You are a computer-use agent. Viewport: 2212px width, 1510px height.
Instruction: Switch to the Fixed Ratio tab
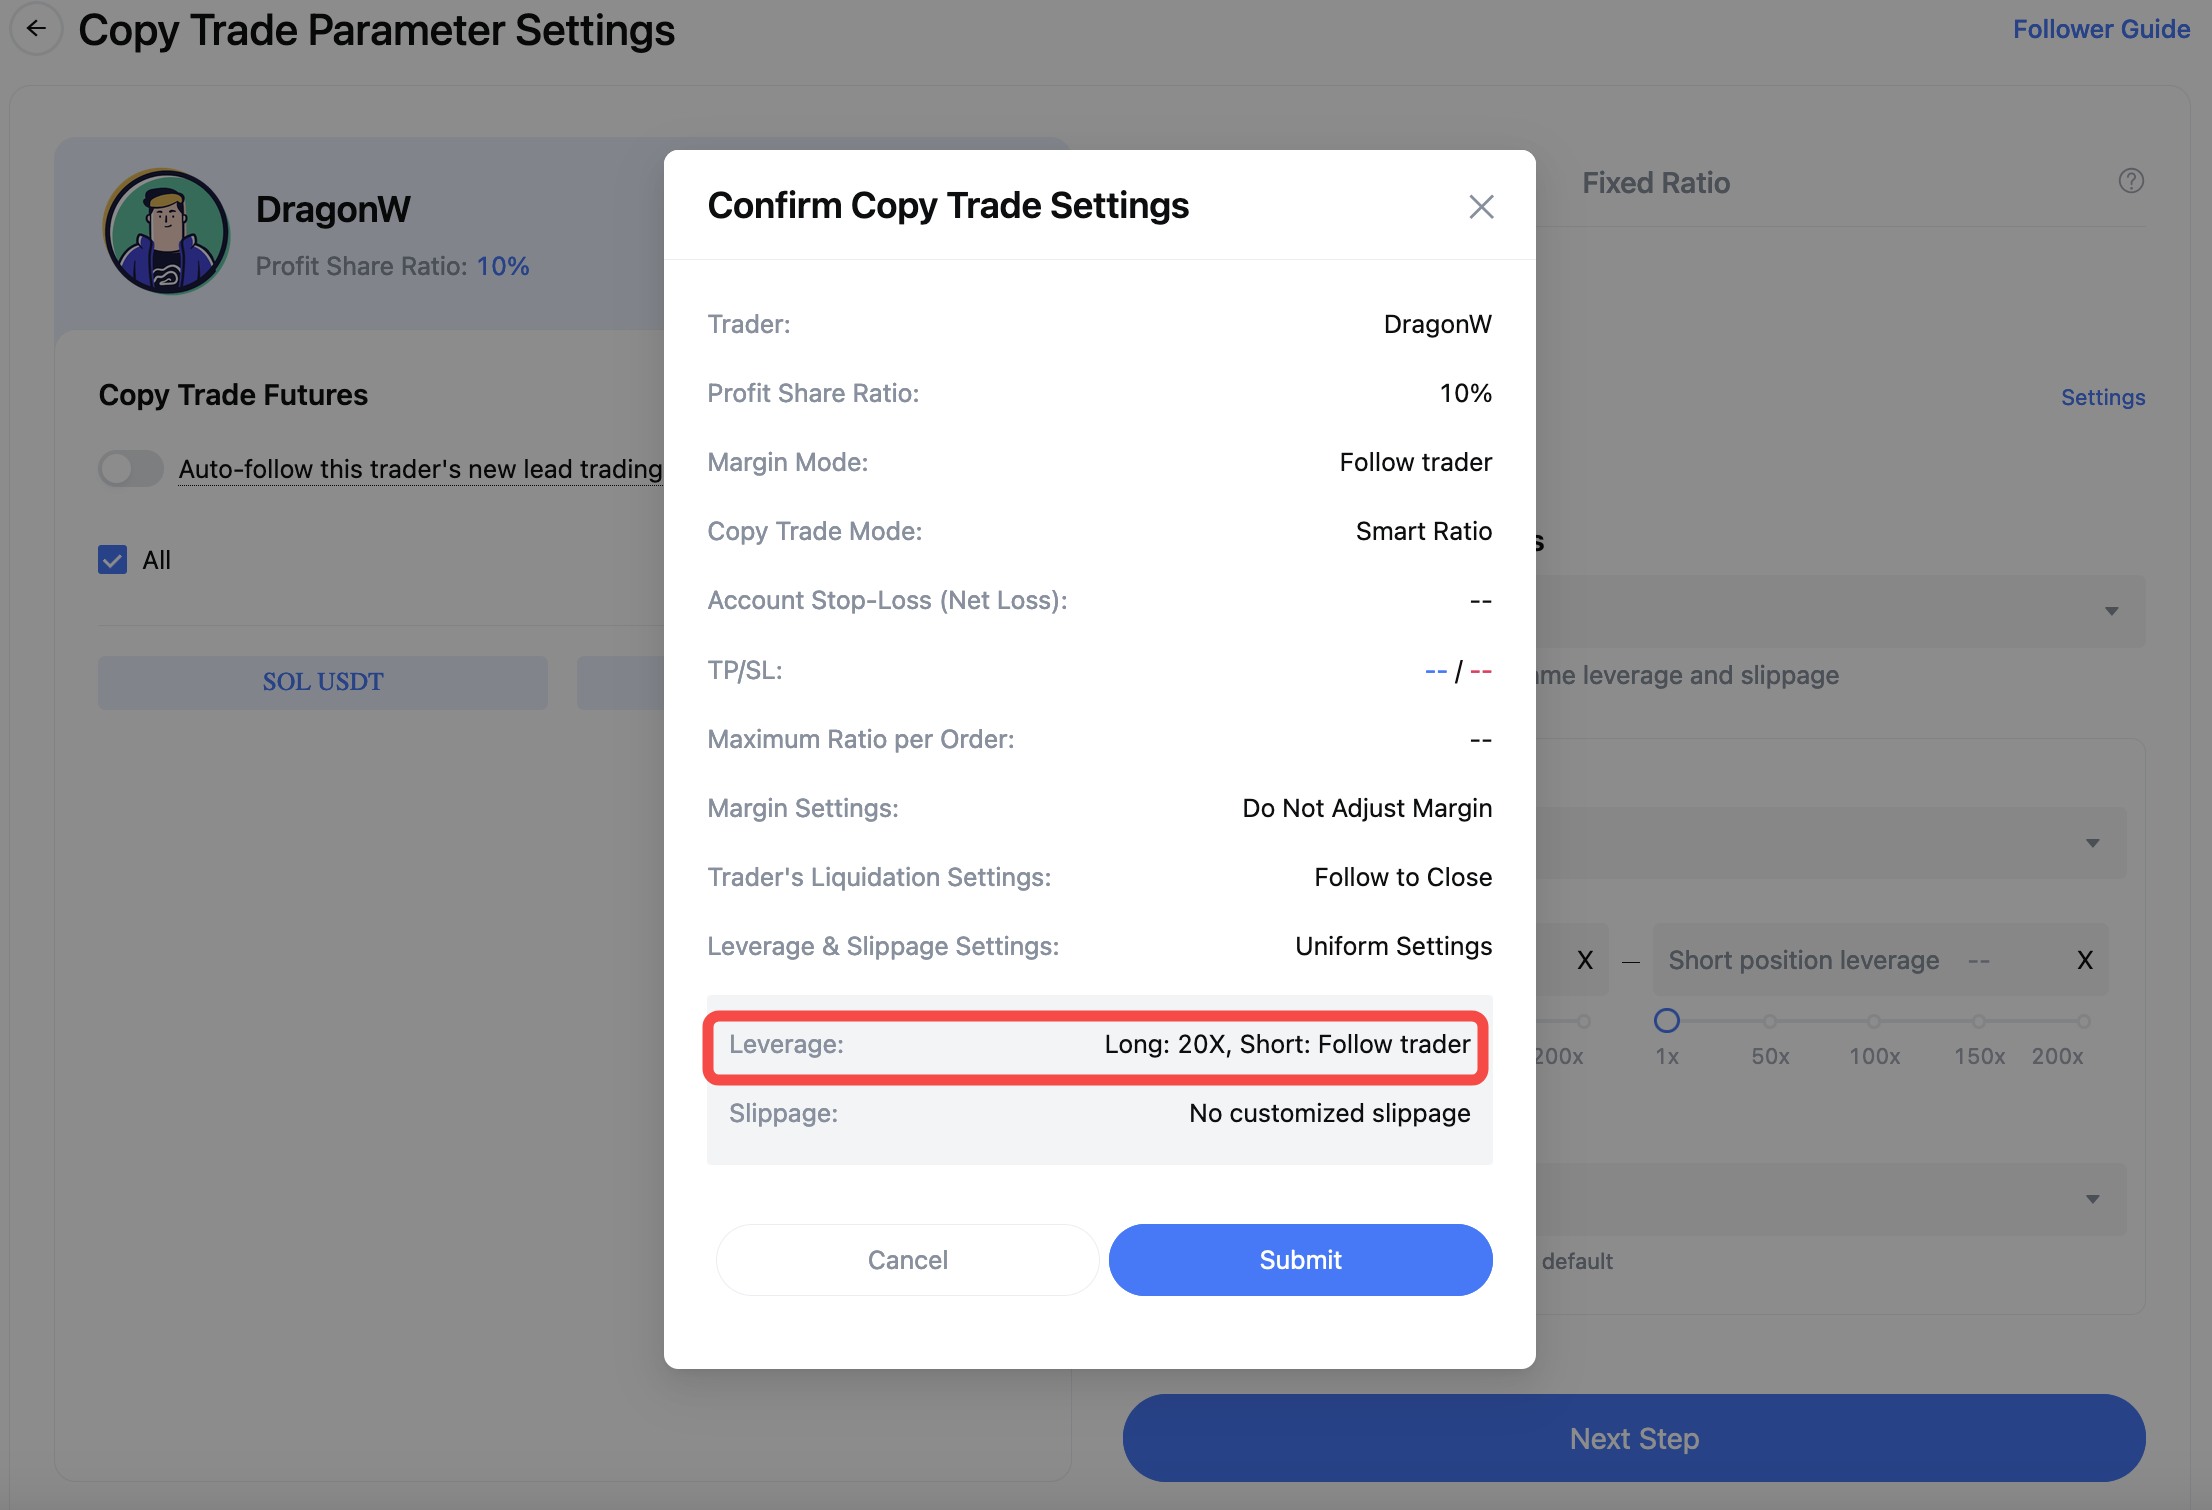(1656, 183)
